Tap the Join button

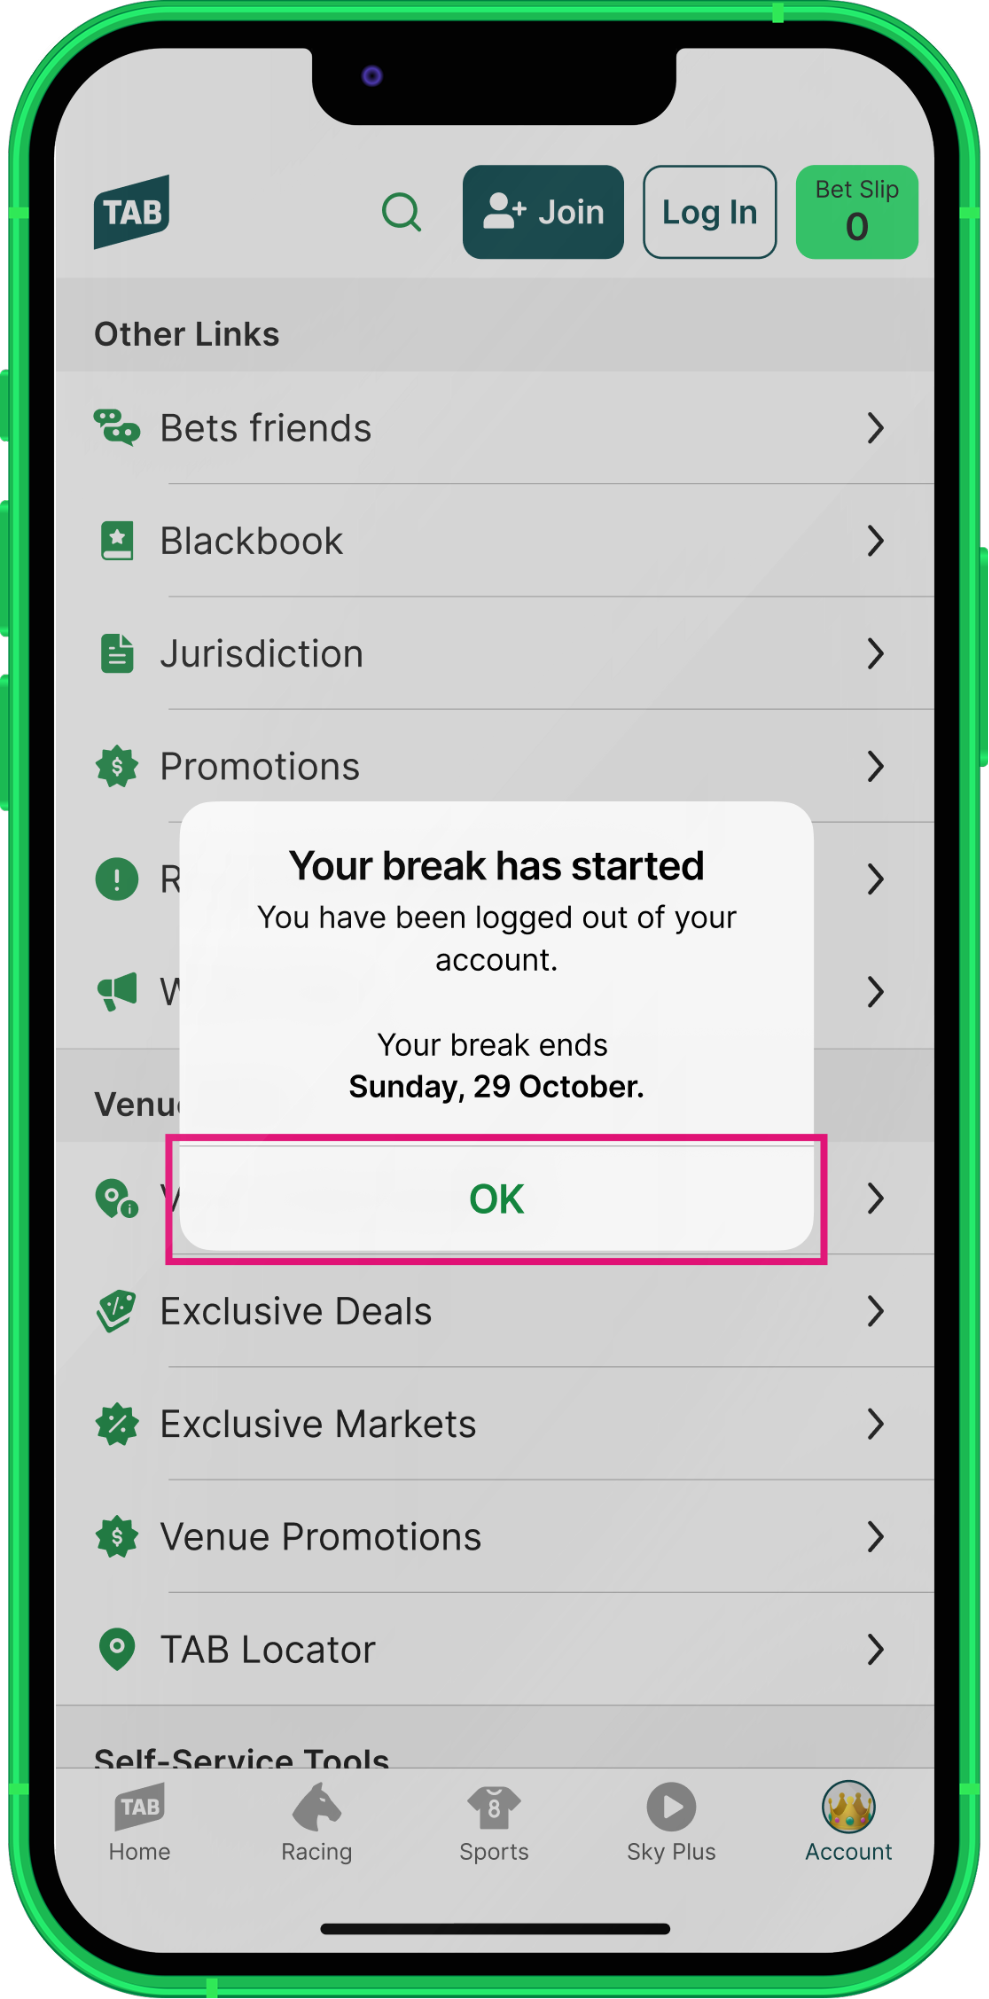coord(543,211)
